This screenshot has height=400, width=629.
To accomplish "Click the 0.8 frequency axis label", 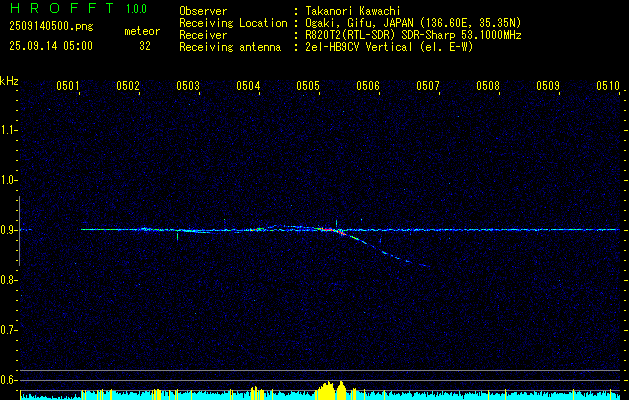I will pos(8,280).
